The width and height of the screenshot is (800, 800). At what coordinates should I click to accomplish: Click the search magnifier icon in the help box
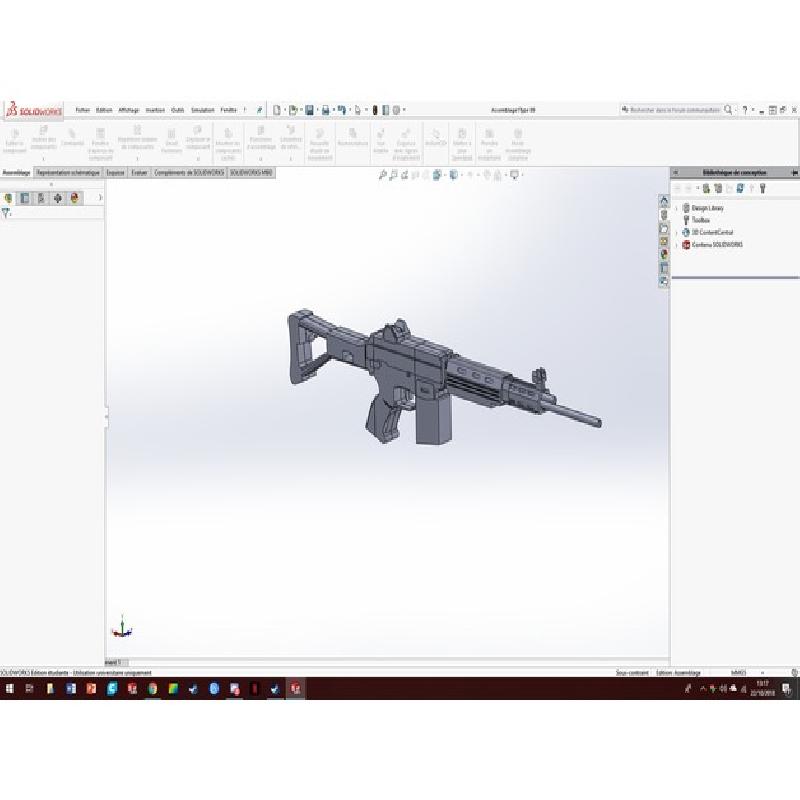pos(729,109)
